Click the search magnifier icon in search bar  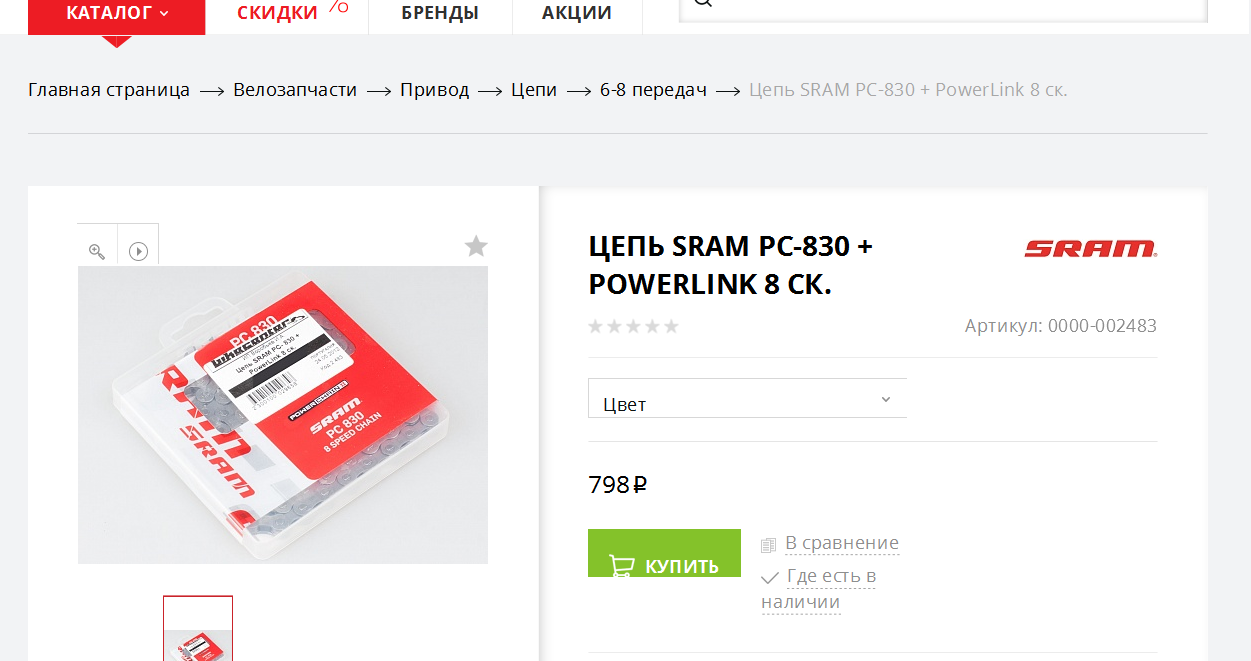click(x=703, y=3)
